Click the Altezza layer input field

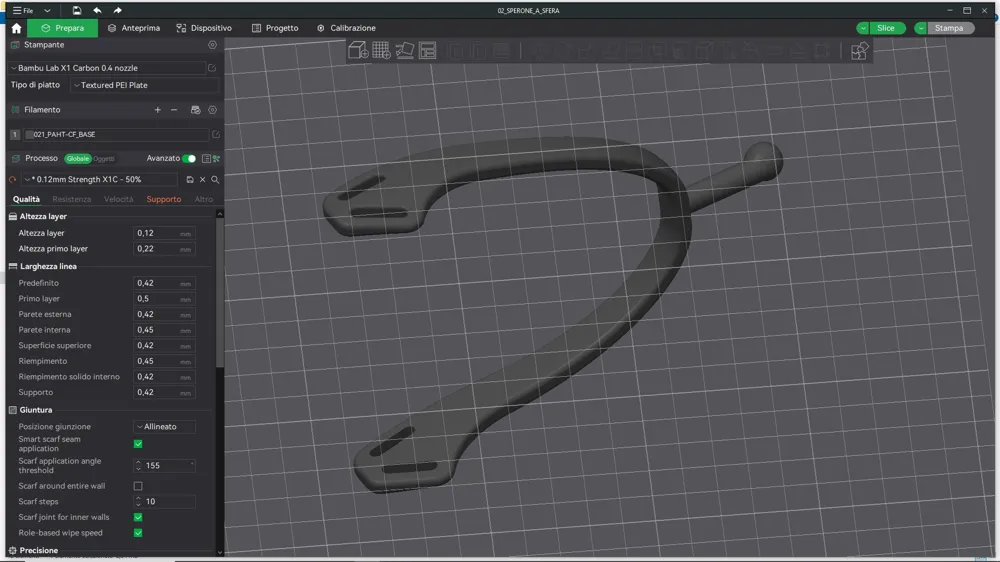click(164, 233)
